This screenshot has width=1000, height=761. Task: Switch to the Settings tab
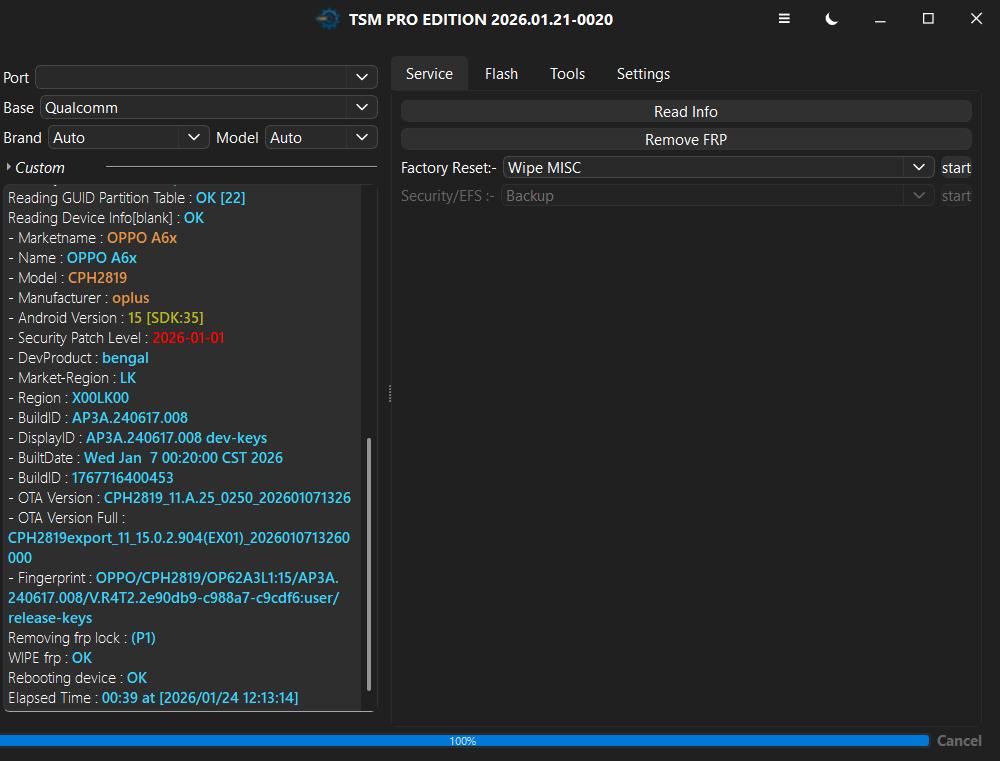[x=643, y=73]
